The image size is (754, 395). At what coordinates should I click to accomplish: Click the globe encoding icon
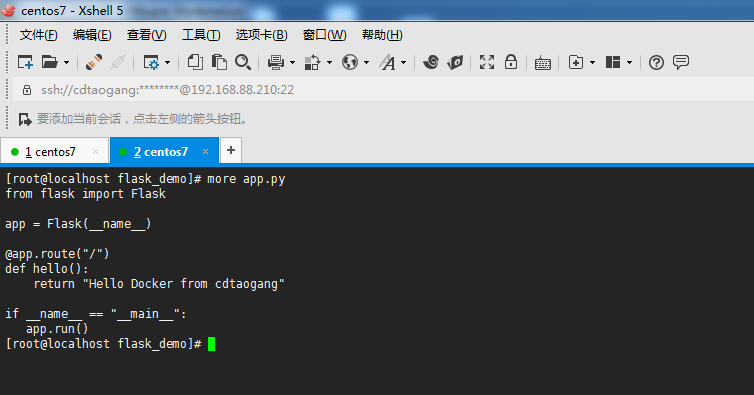pyautogui.click(x=350, y=62)
